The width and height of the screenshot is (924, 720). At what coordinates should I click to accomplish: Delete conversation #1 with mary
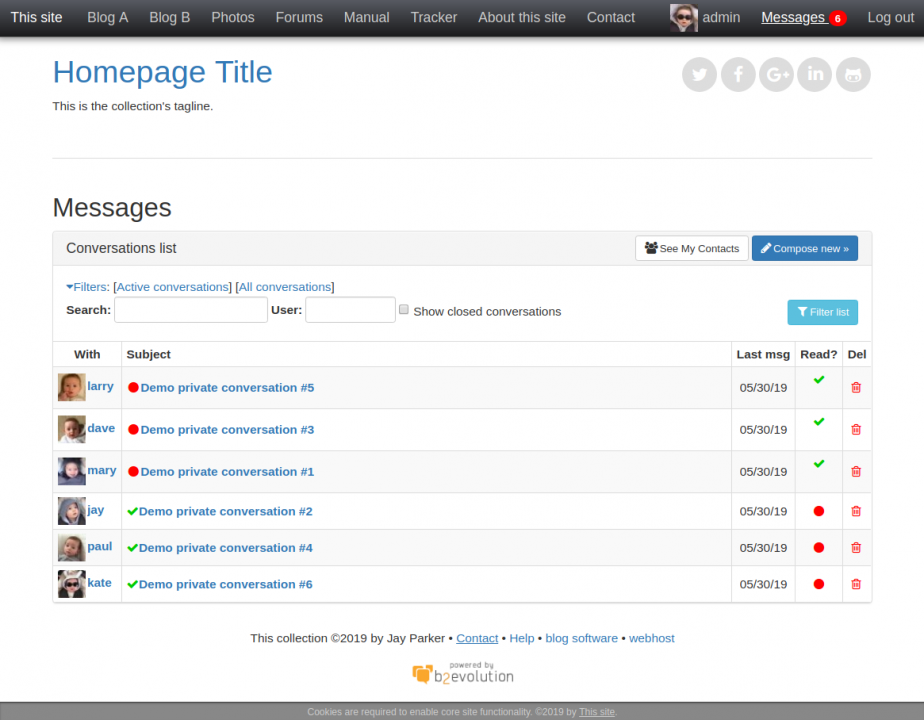(x=856, y=471)
